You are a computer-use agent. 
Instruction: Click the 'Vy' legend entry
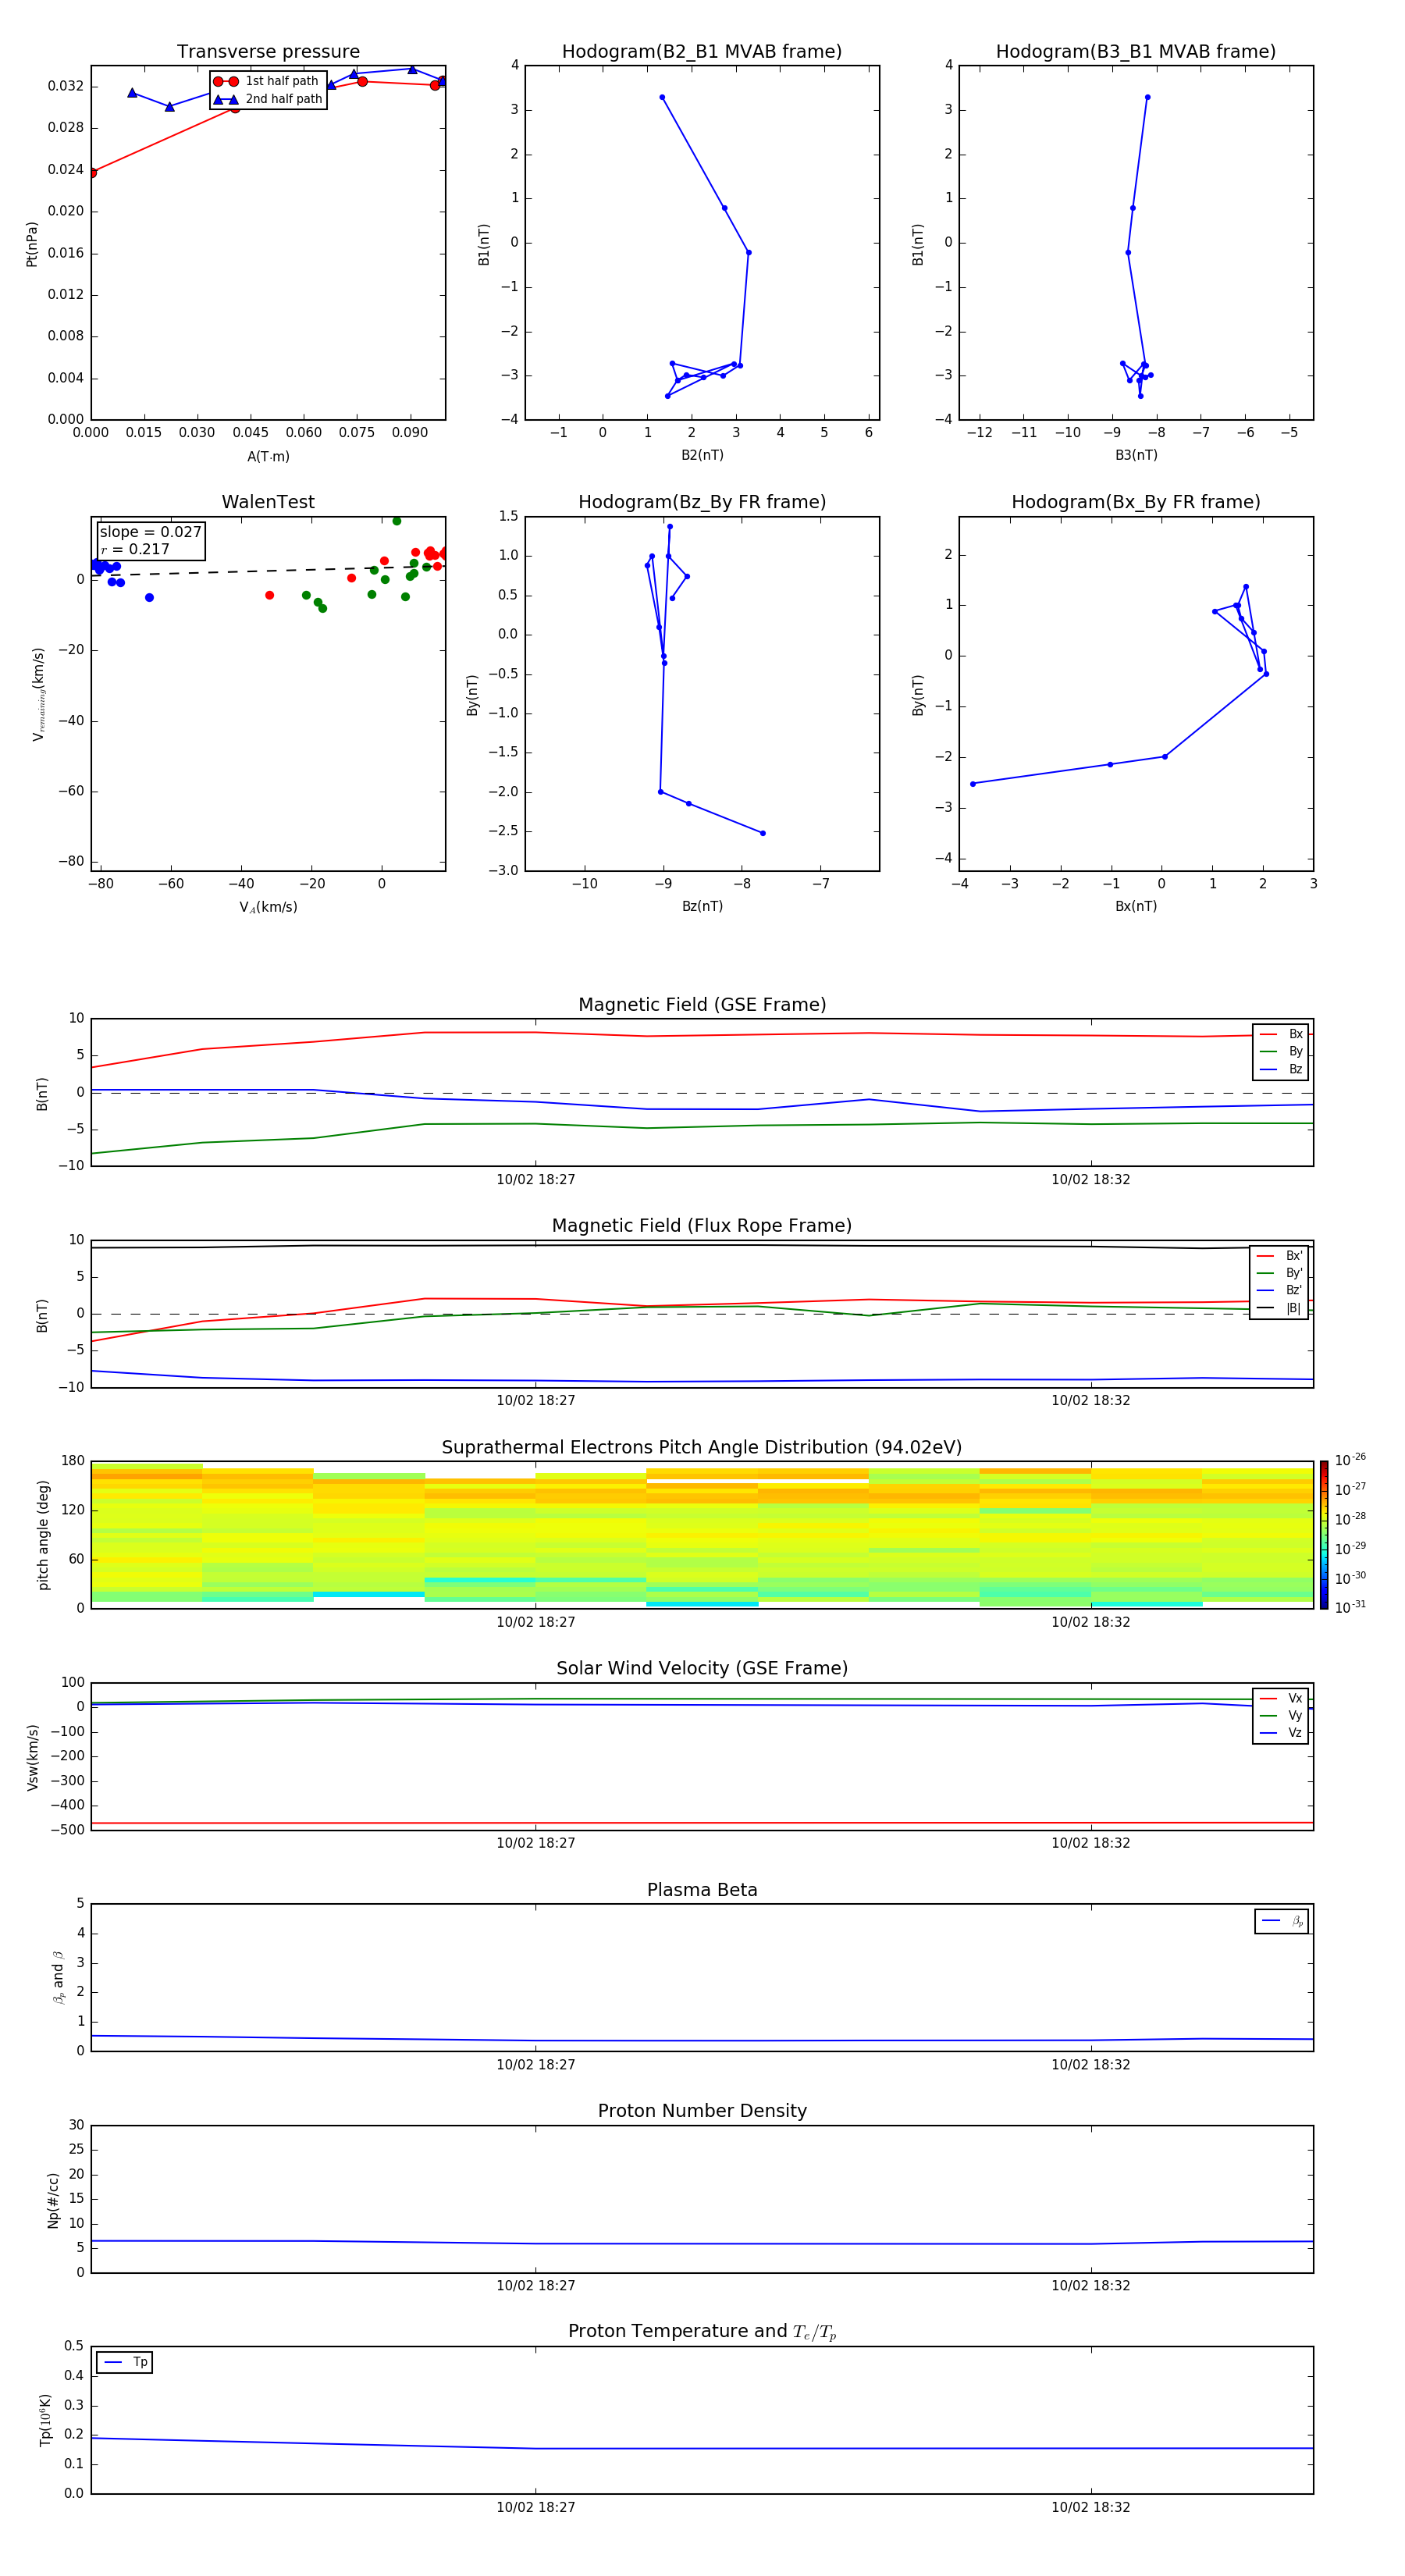[x=1281, y=1715]
